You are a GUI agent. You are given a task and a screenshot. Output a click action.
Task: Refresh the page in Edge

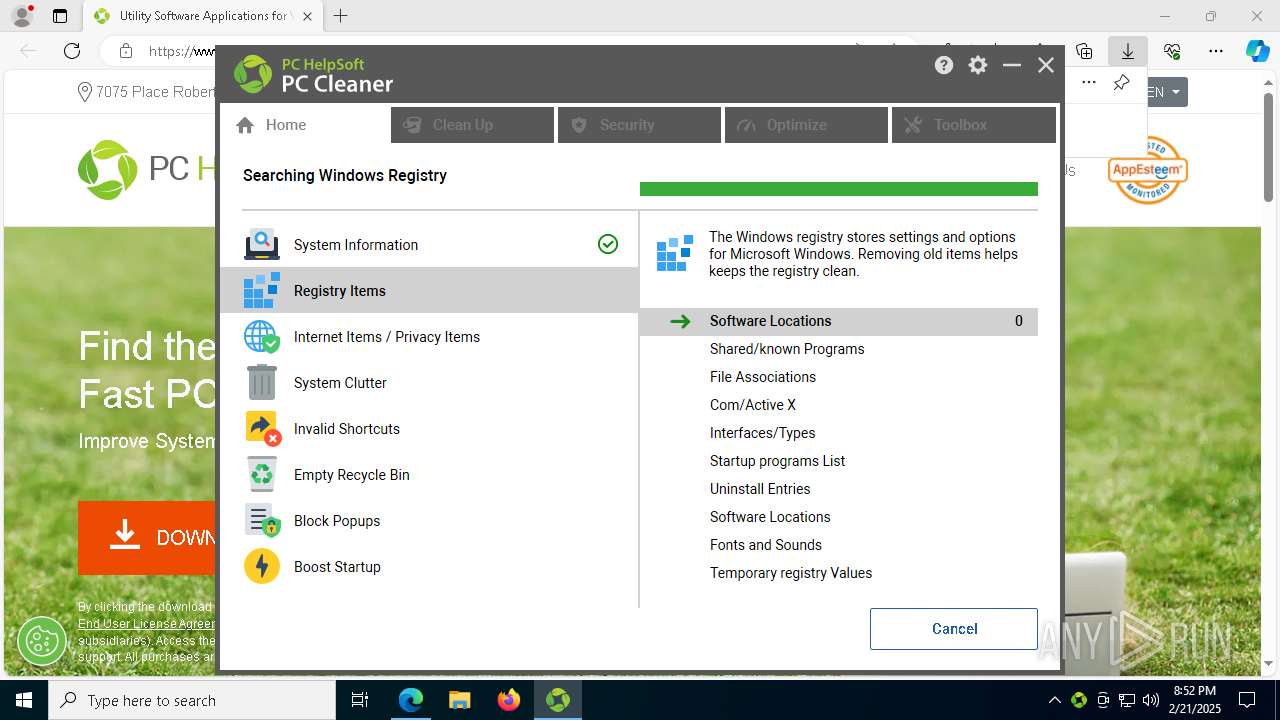coord(72,51)
